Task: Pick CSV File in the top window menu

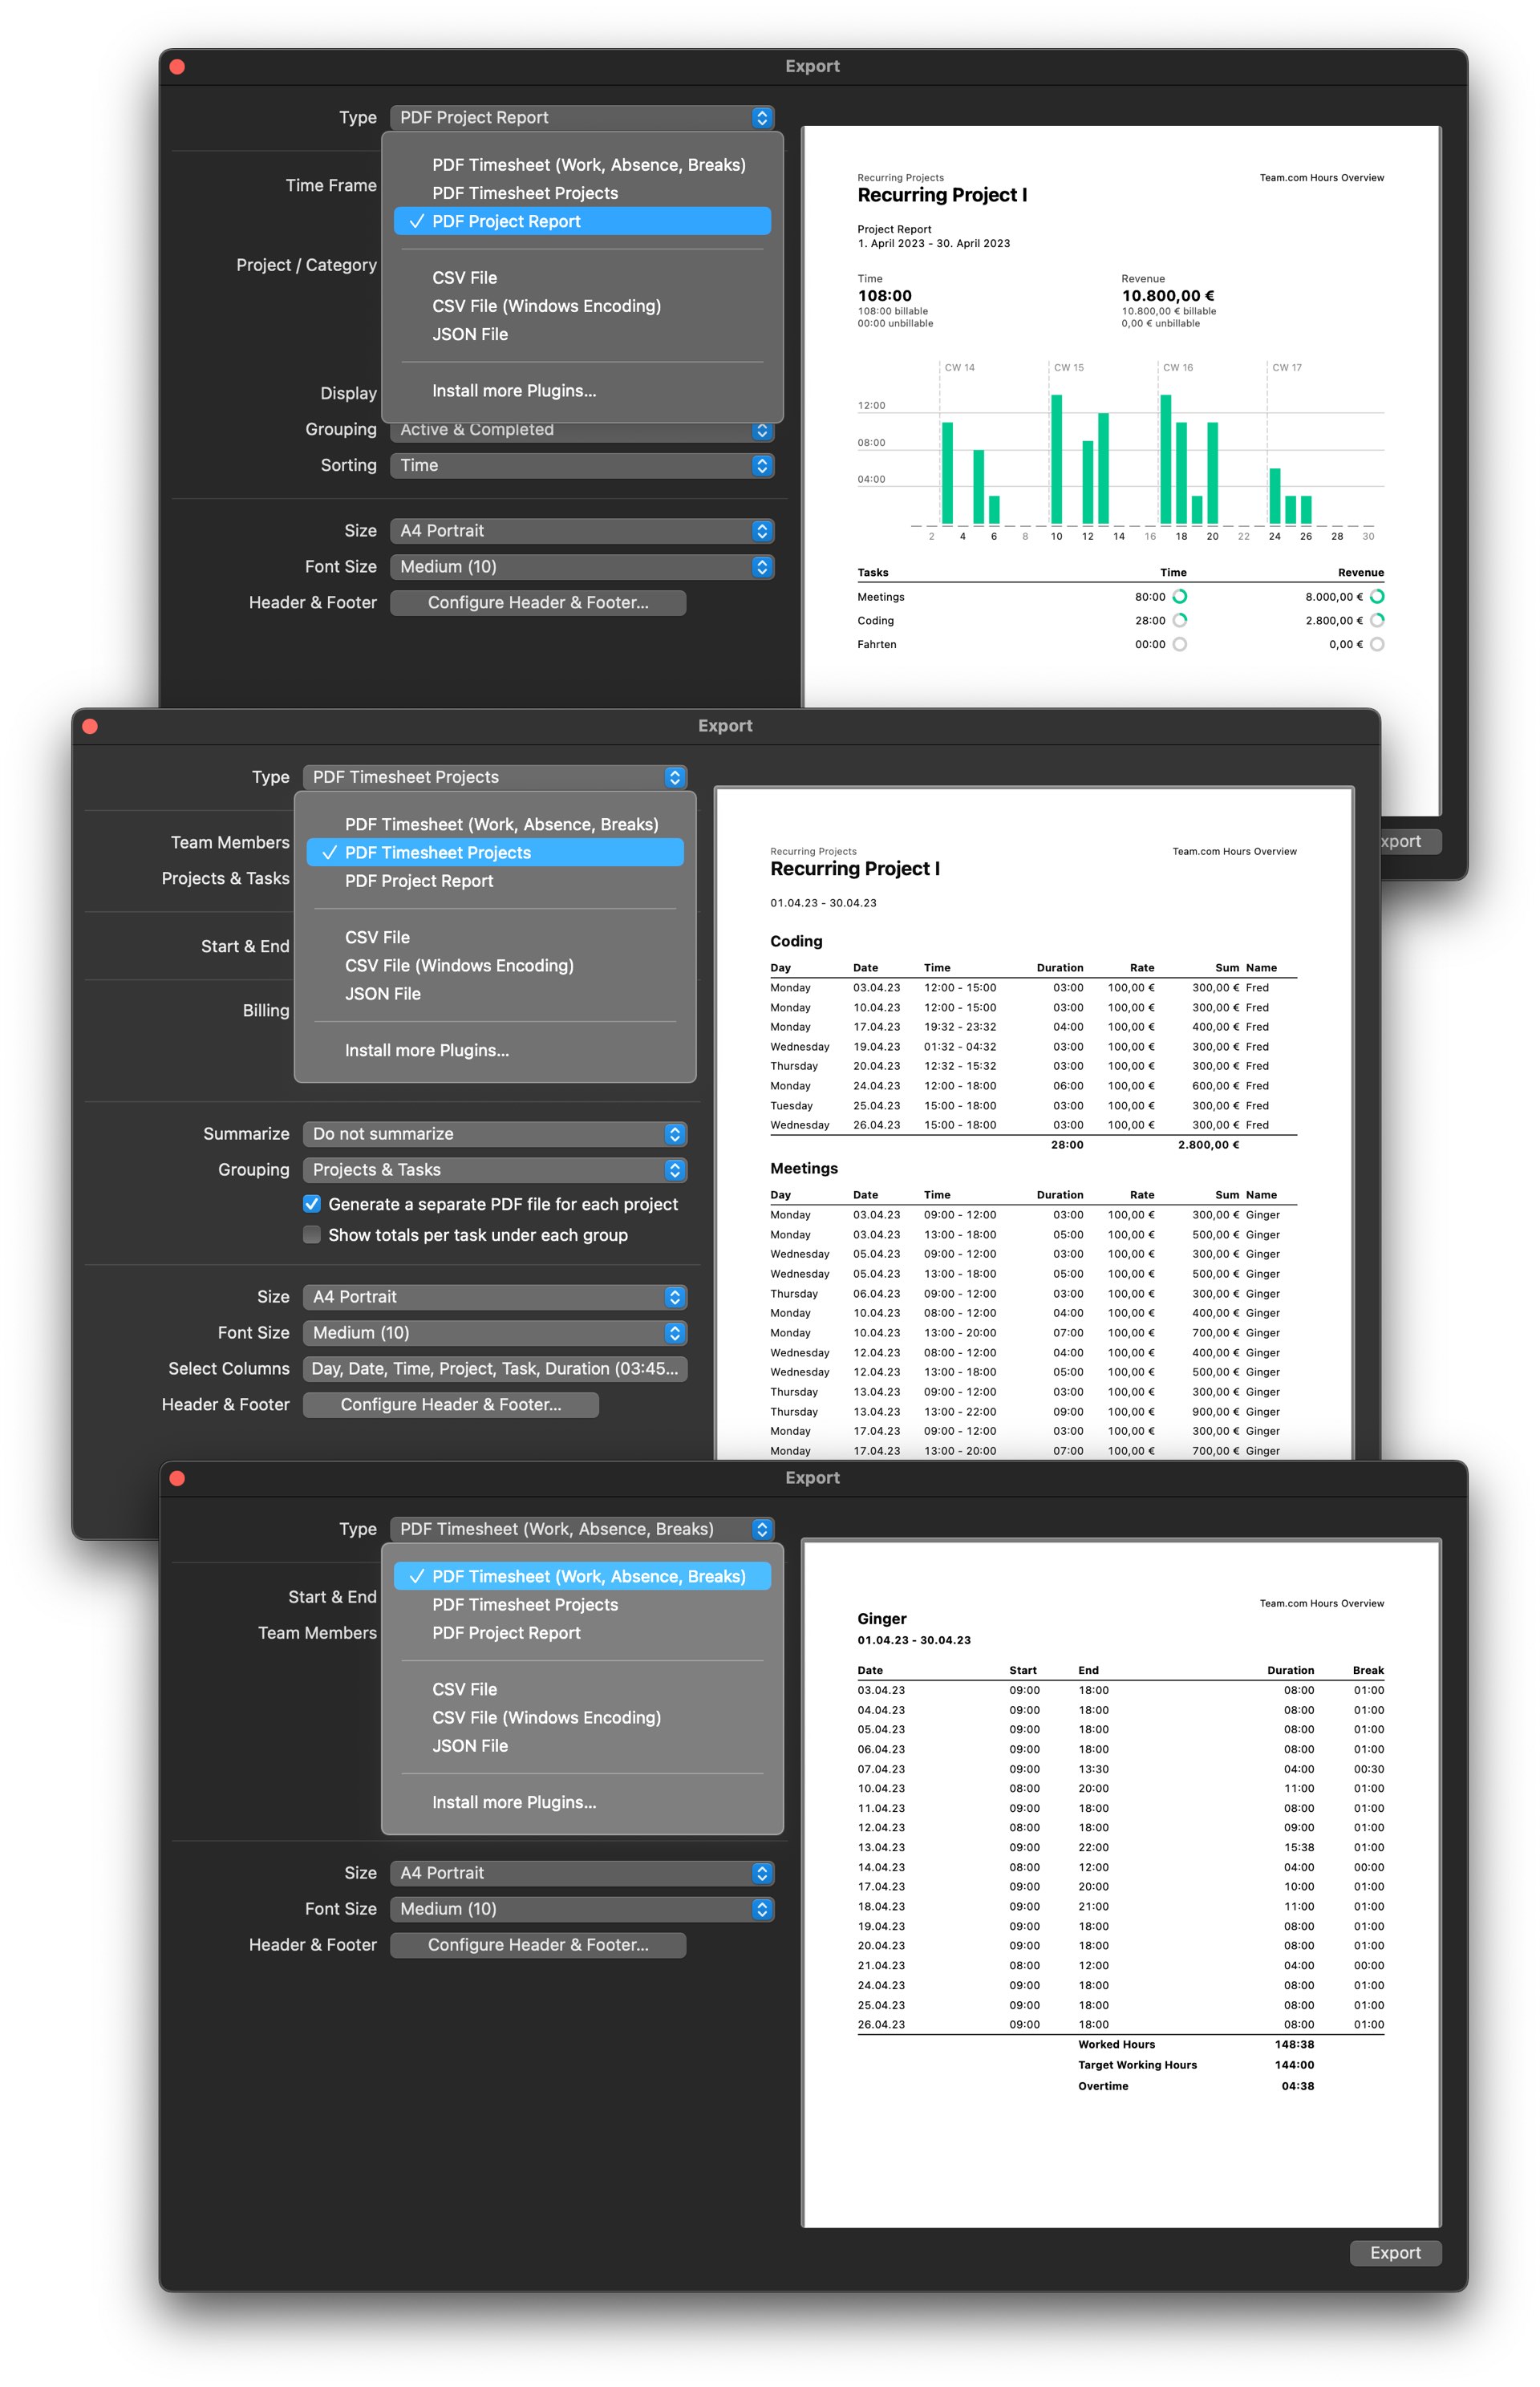Action: pos(582,278)
